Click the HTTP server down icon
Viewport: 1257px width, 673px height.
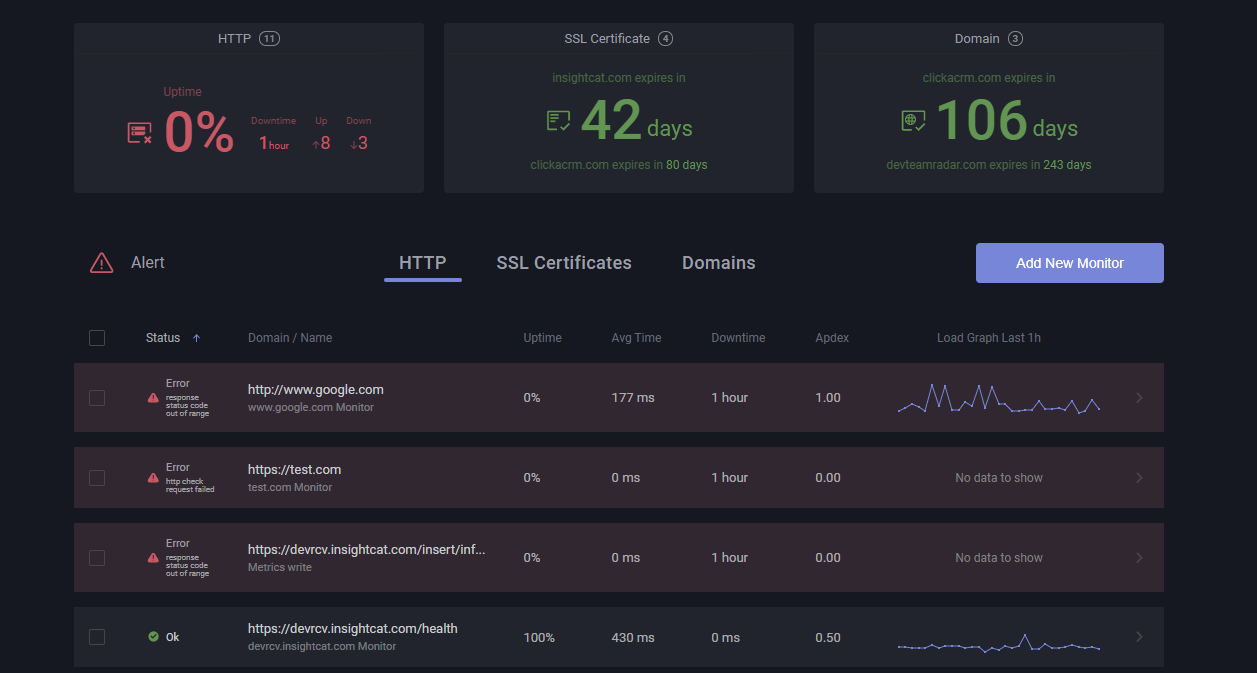[139, 133]
